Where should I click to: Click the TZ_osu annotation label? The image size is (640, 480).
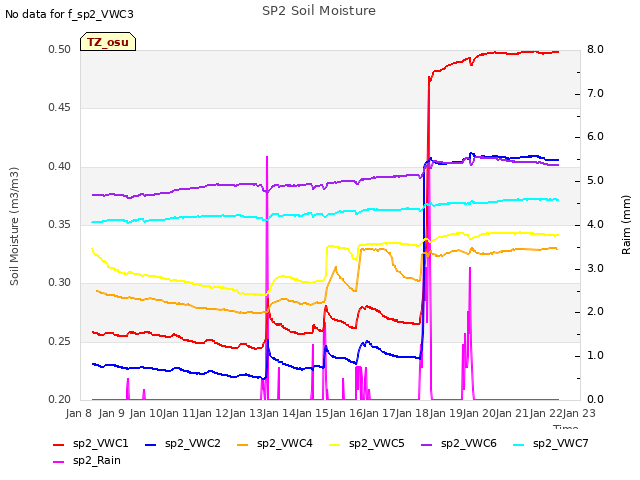point(108,42)
